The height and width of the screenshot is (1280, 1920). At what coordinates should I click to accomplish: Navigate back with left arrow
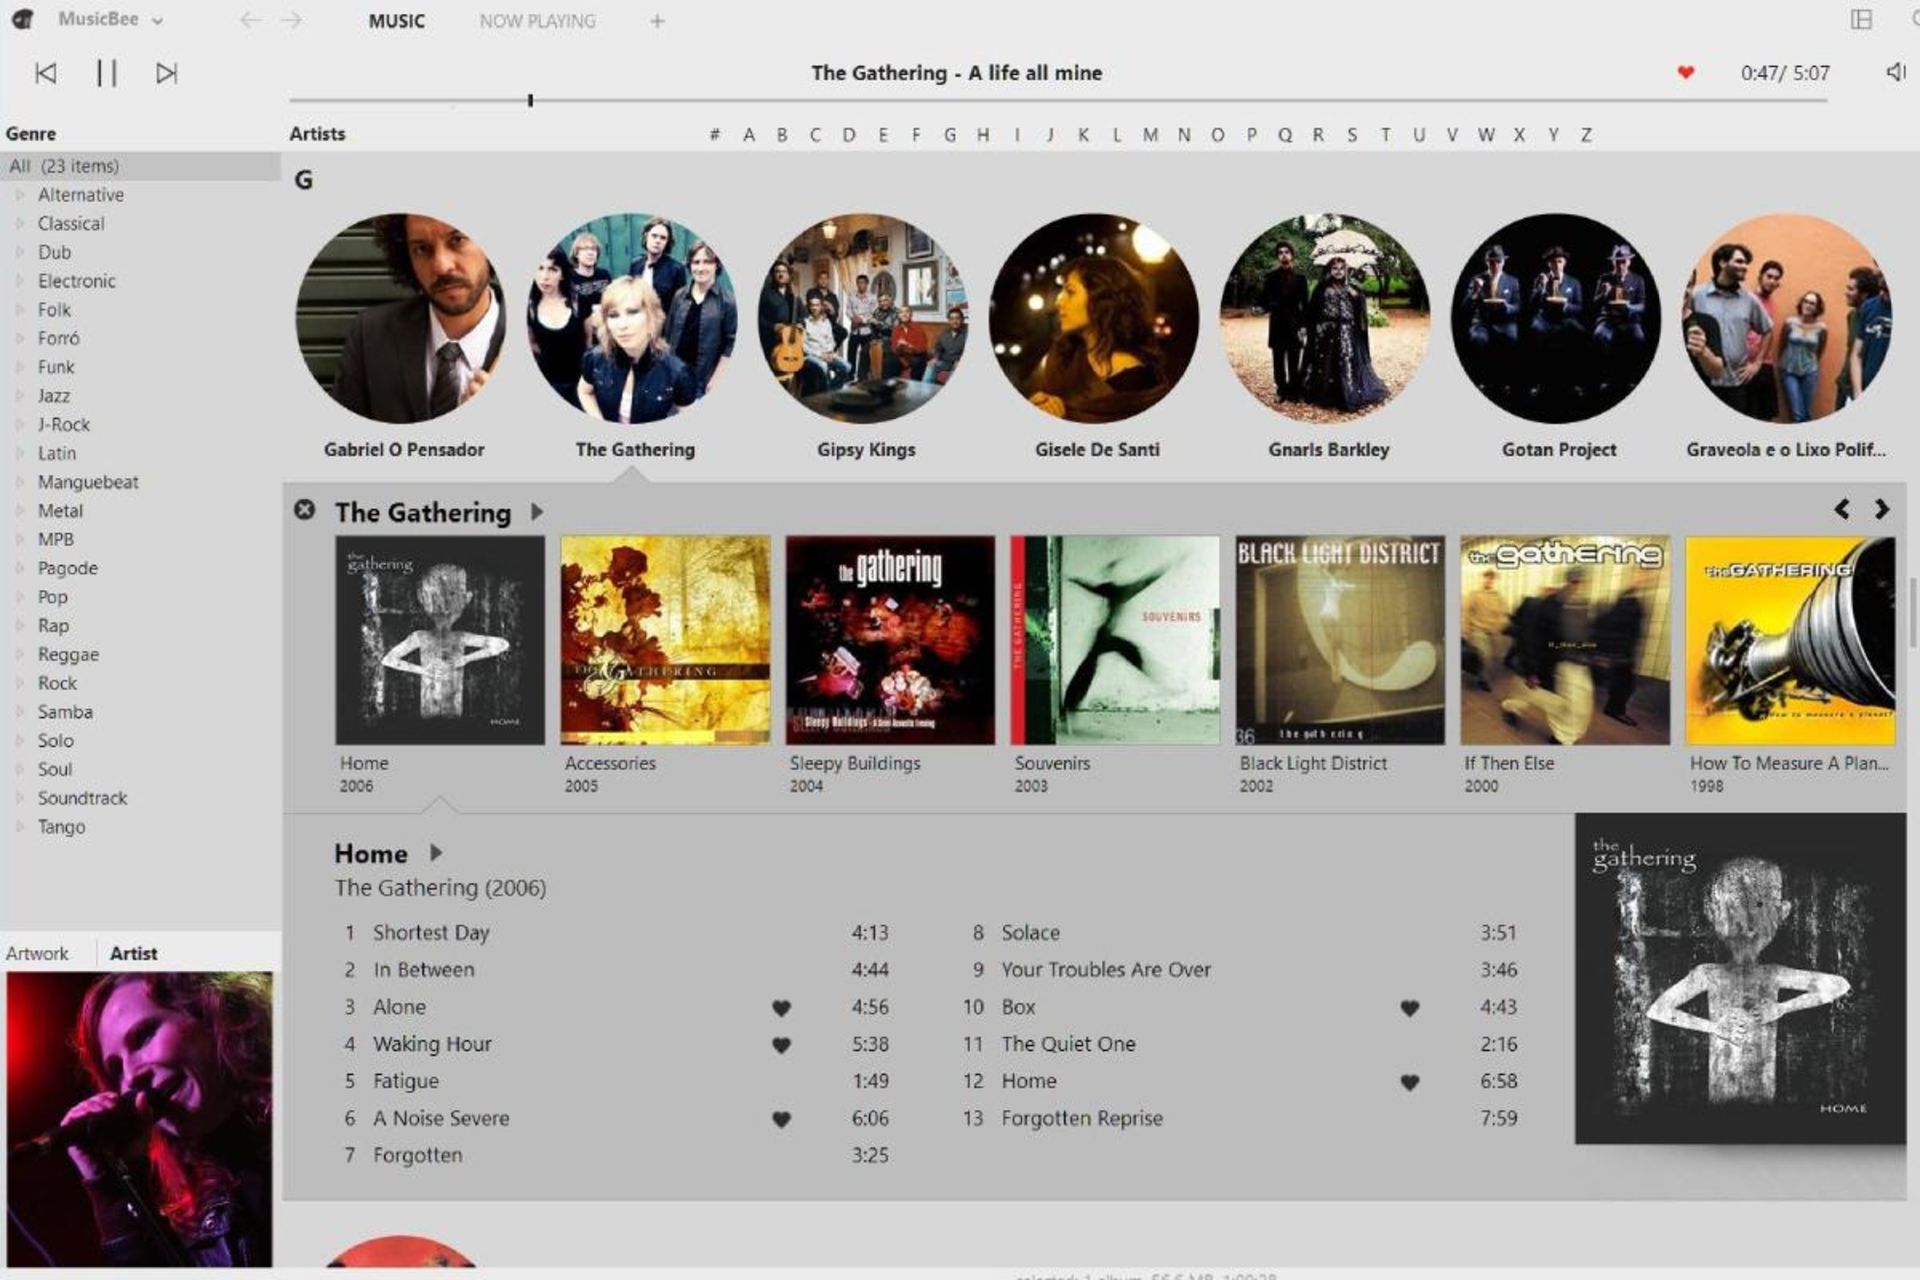(250, 20)
